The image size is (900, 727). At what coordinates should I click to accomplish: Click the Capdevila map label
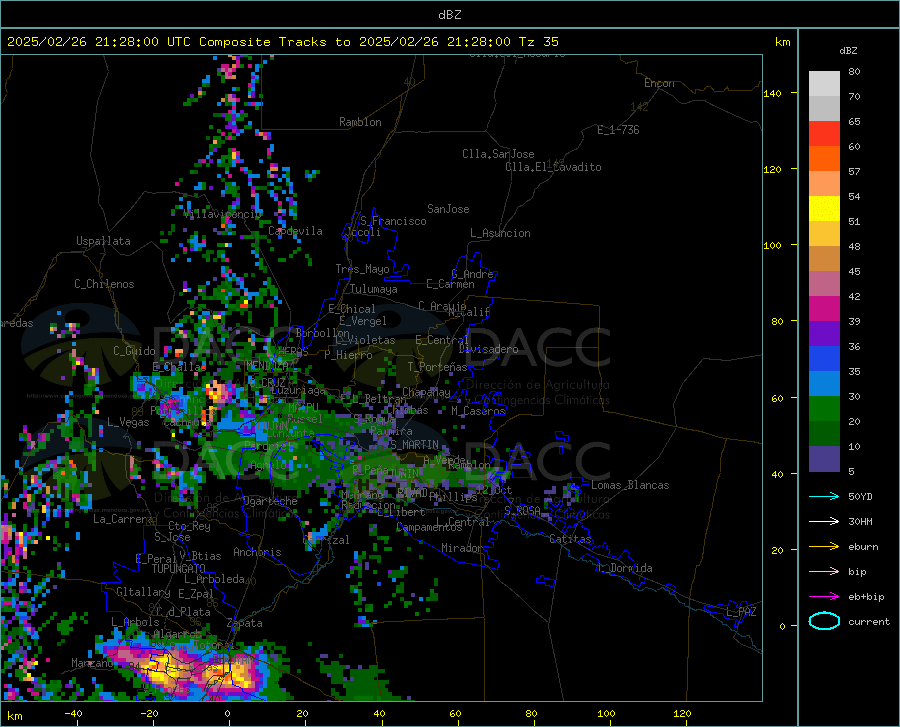pyautogui.click(x=295, y=231)
